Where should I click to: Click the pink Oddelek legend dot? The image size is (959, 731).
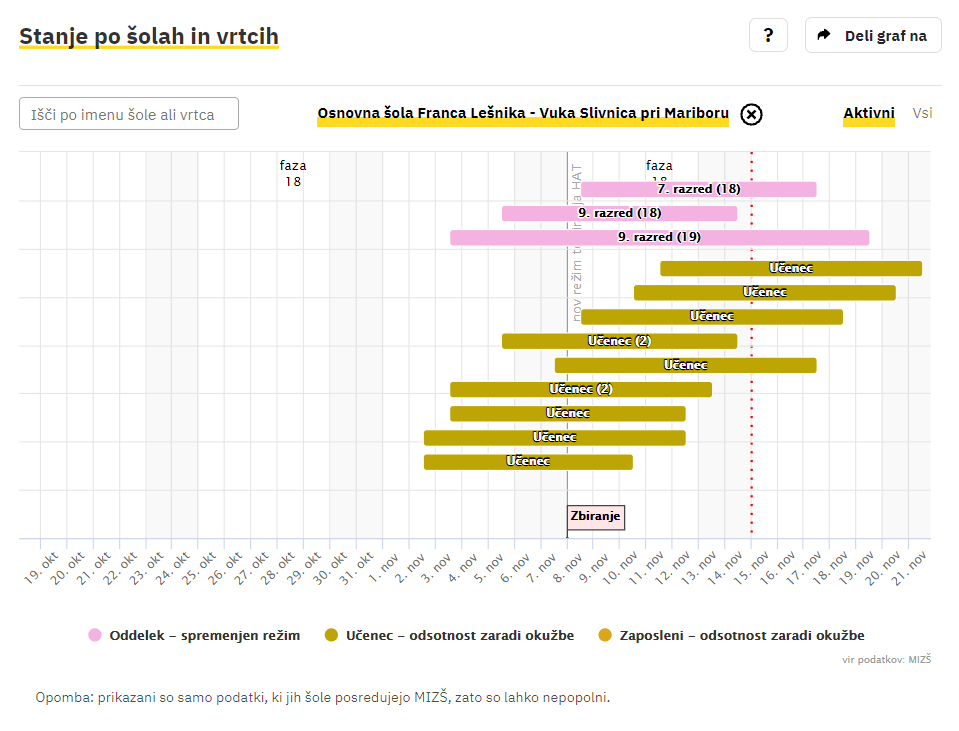(x=95, y=635)
